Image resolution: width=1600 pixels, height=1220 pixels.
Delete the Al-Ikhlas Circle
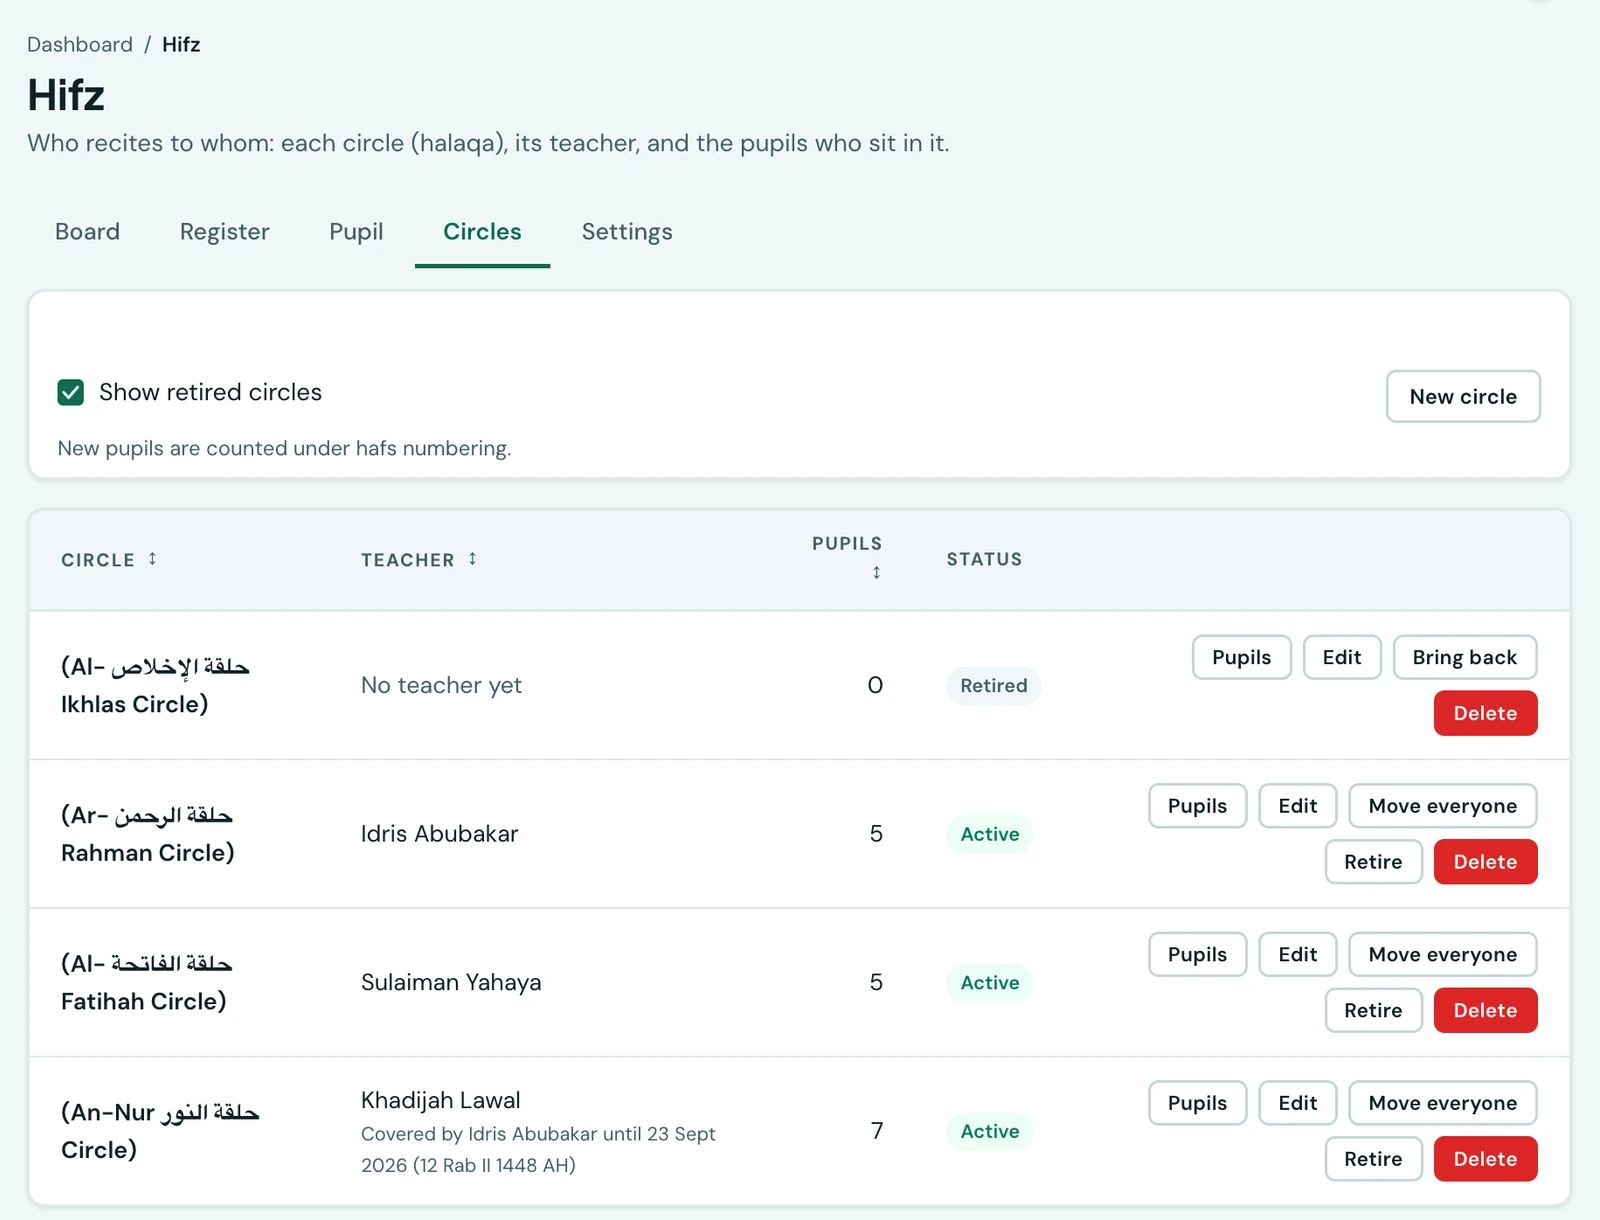[x=1485, y=713]
